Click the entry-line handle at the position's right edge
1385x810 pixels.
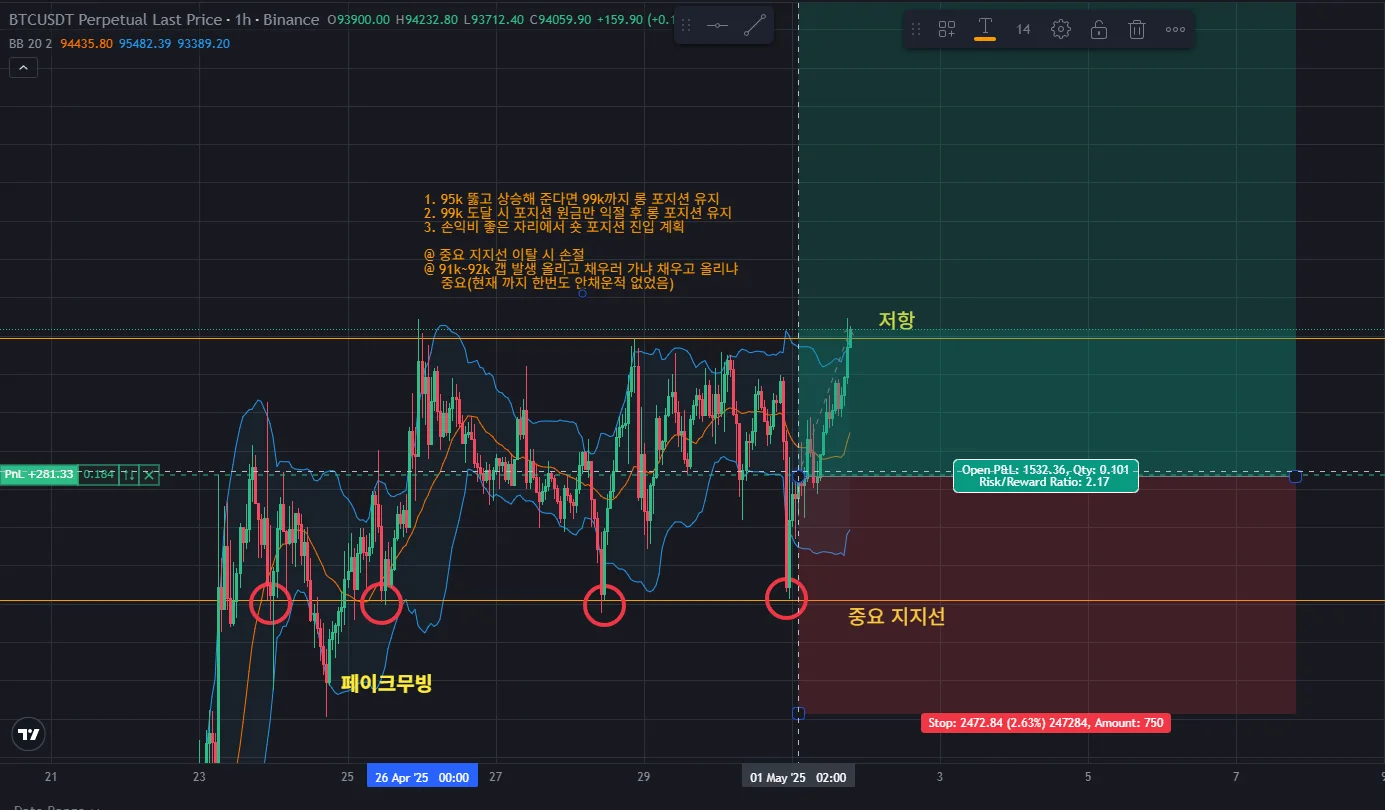pyautogui.click(x=1296, y=477)
